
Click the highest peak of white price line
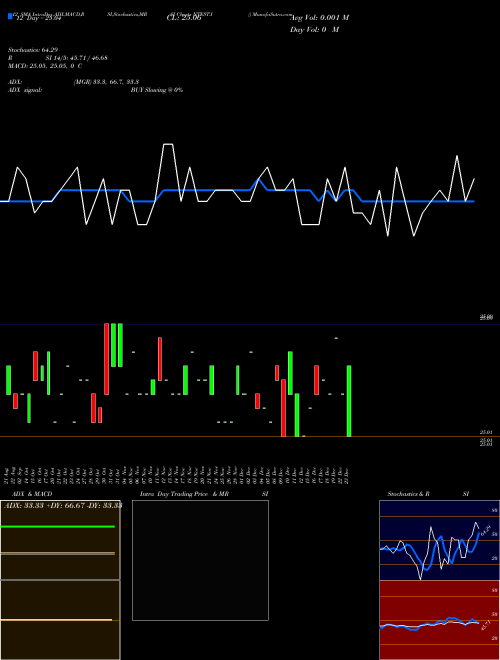[x=168, y=144]
